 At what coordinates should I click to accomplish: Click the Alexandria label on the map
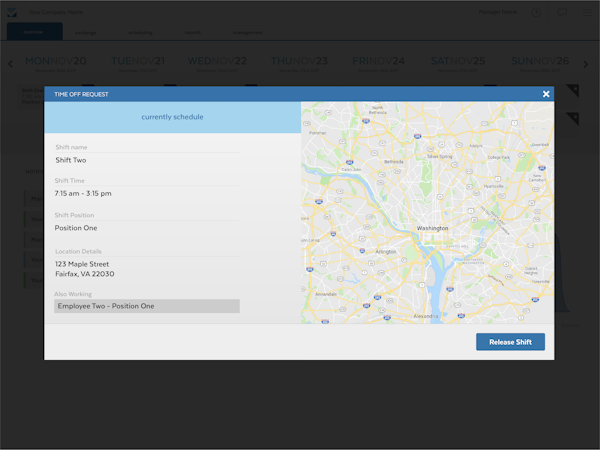(426, 316)
